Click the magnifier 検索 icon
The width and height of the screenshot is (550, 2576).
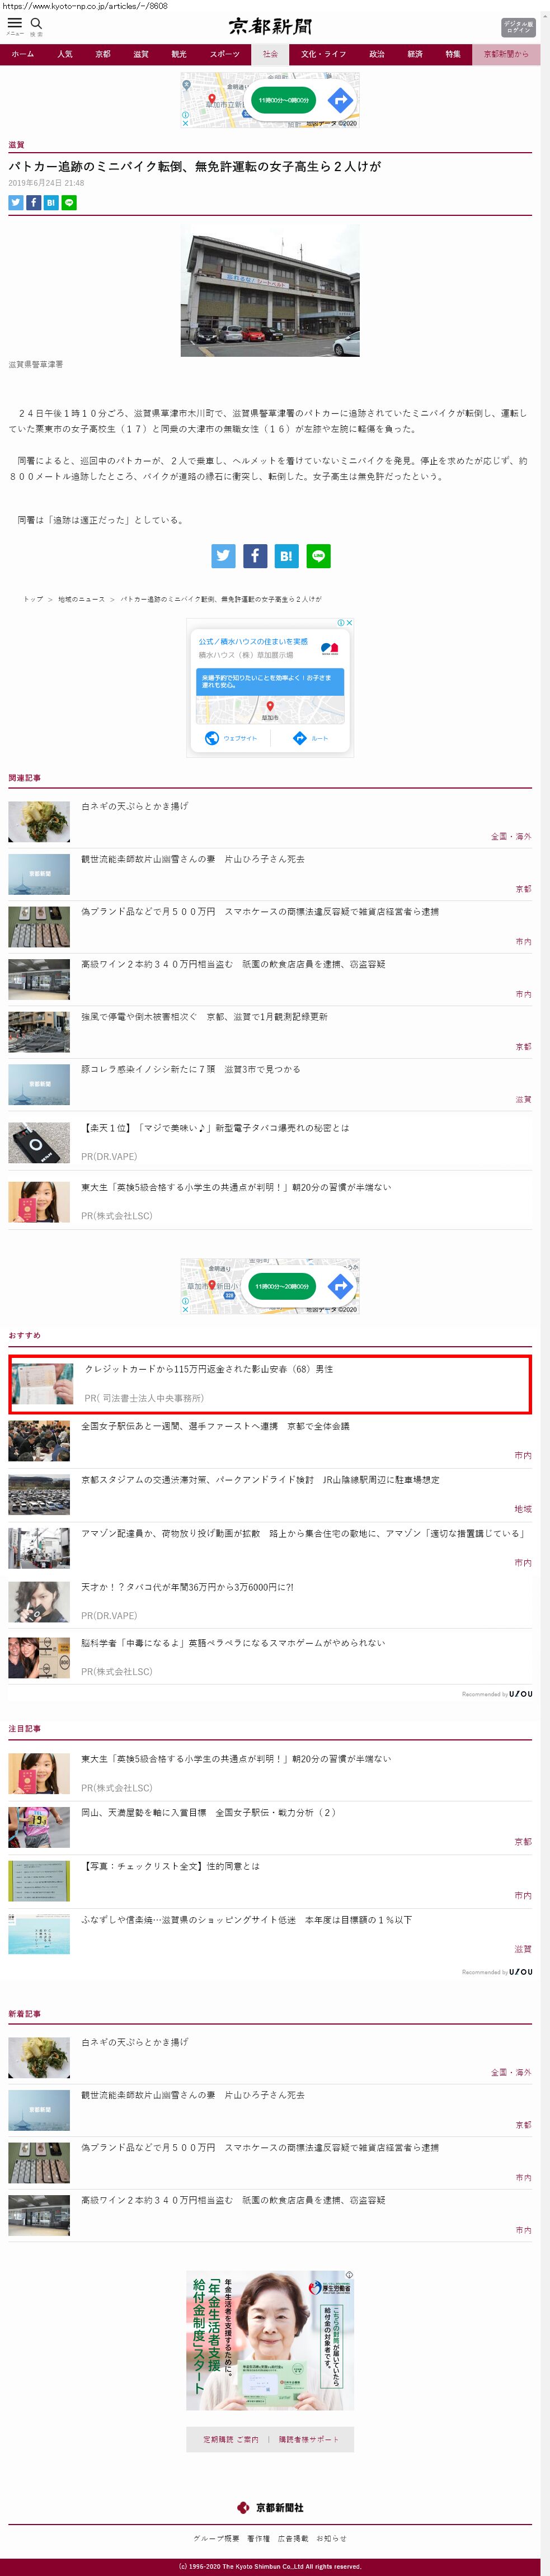(x=36, y=25)
